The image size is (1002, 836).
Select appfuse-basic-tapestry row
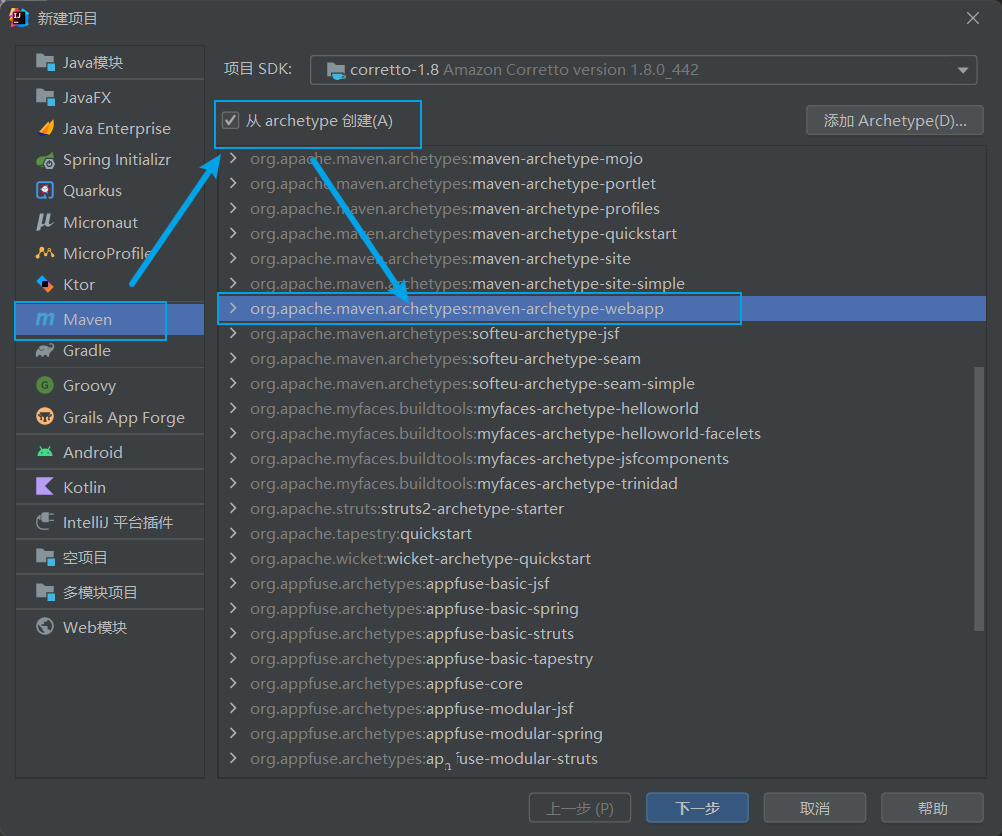coord(601,658)
